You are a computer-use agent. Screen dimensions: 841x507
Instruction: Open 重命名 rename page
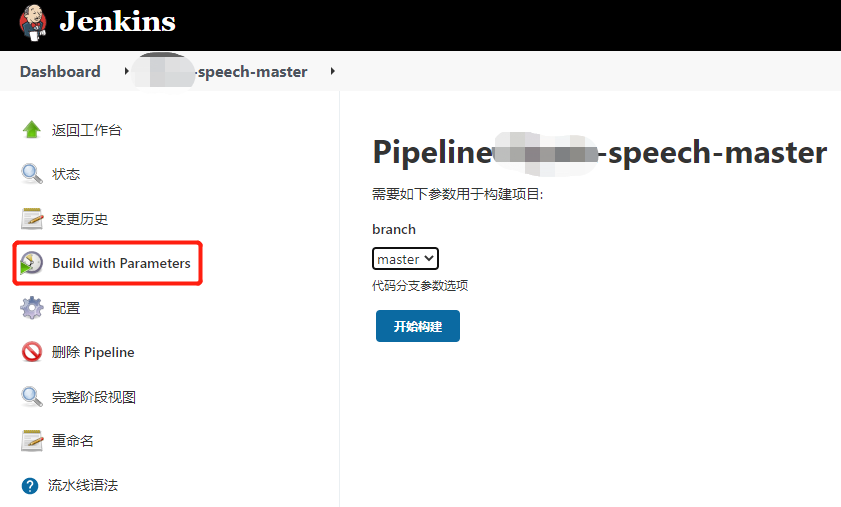72,441
